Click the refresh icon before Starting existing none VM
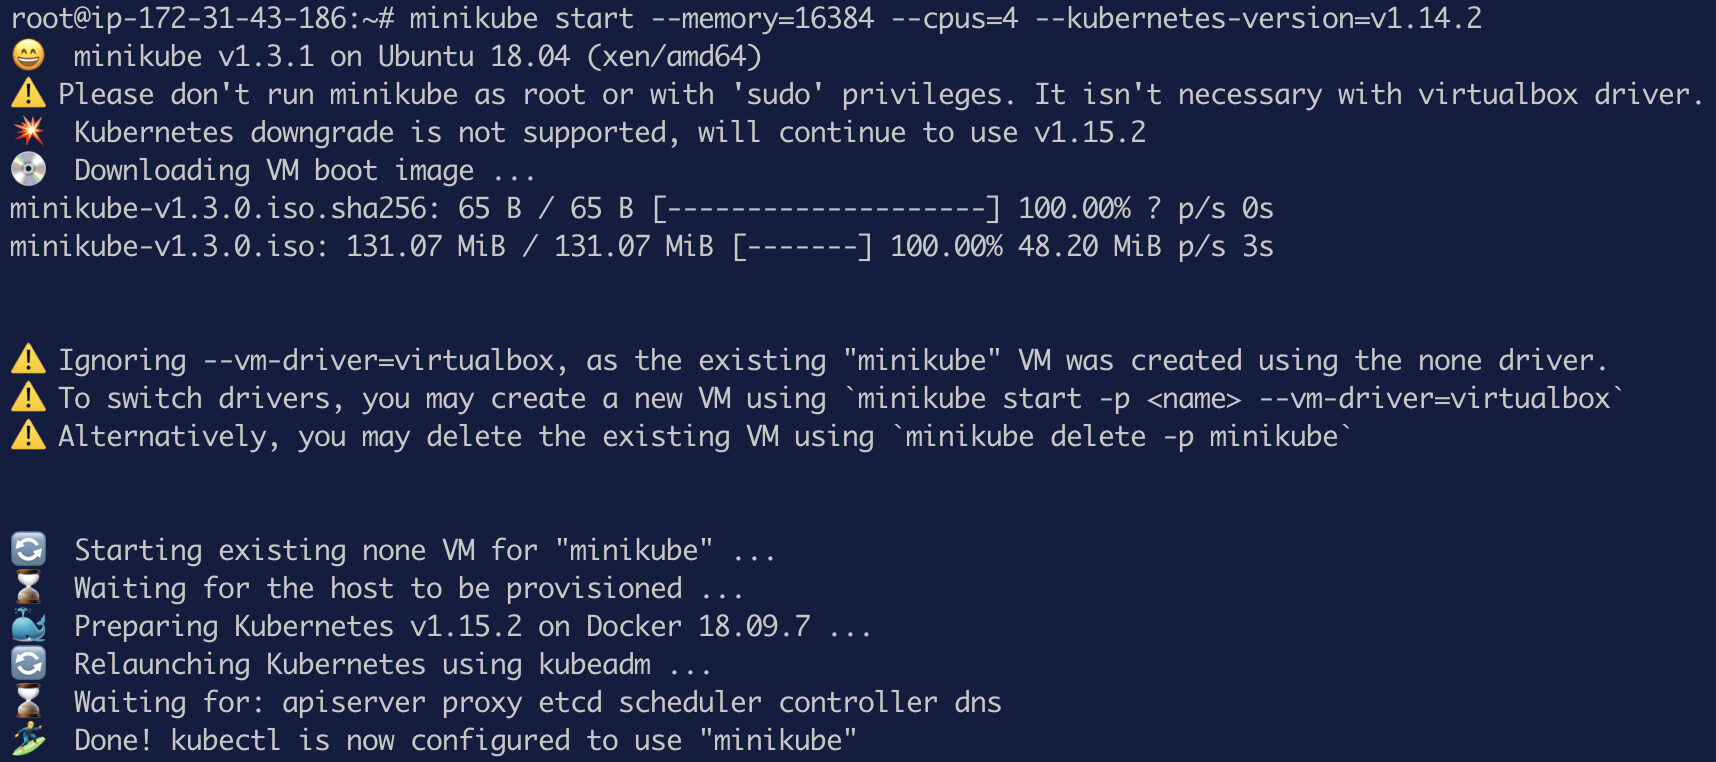The height and width of the screenshot is (762, 1716). (28, 550)
